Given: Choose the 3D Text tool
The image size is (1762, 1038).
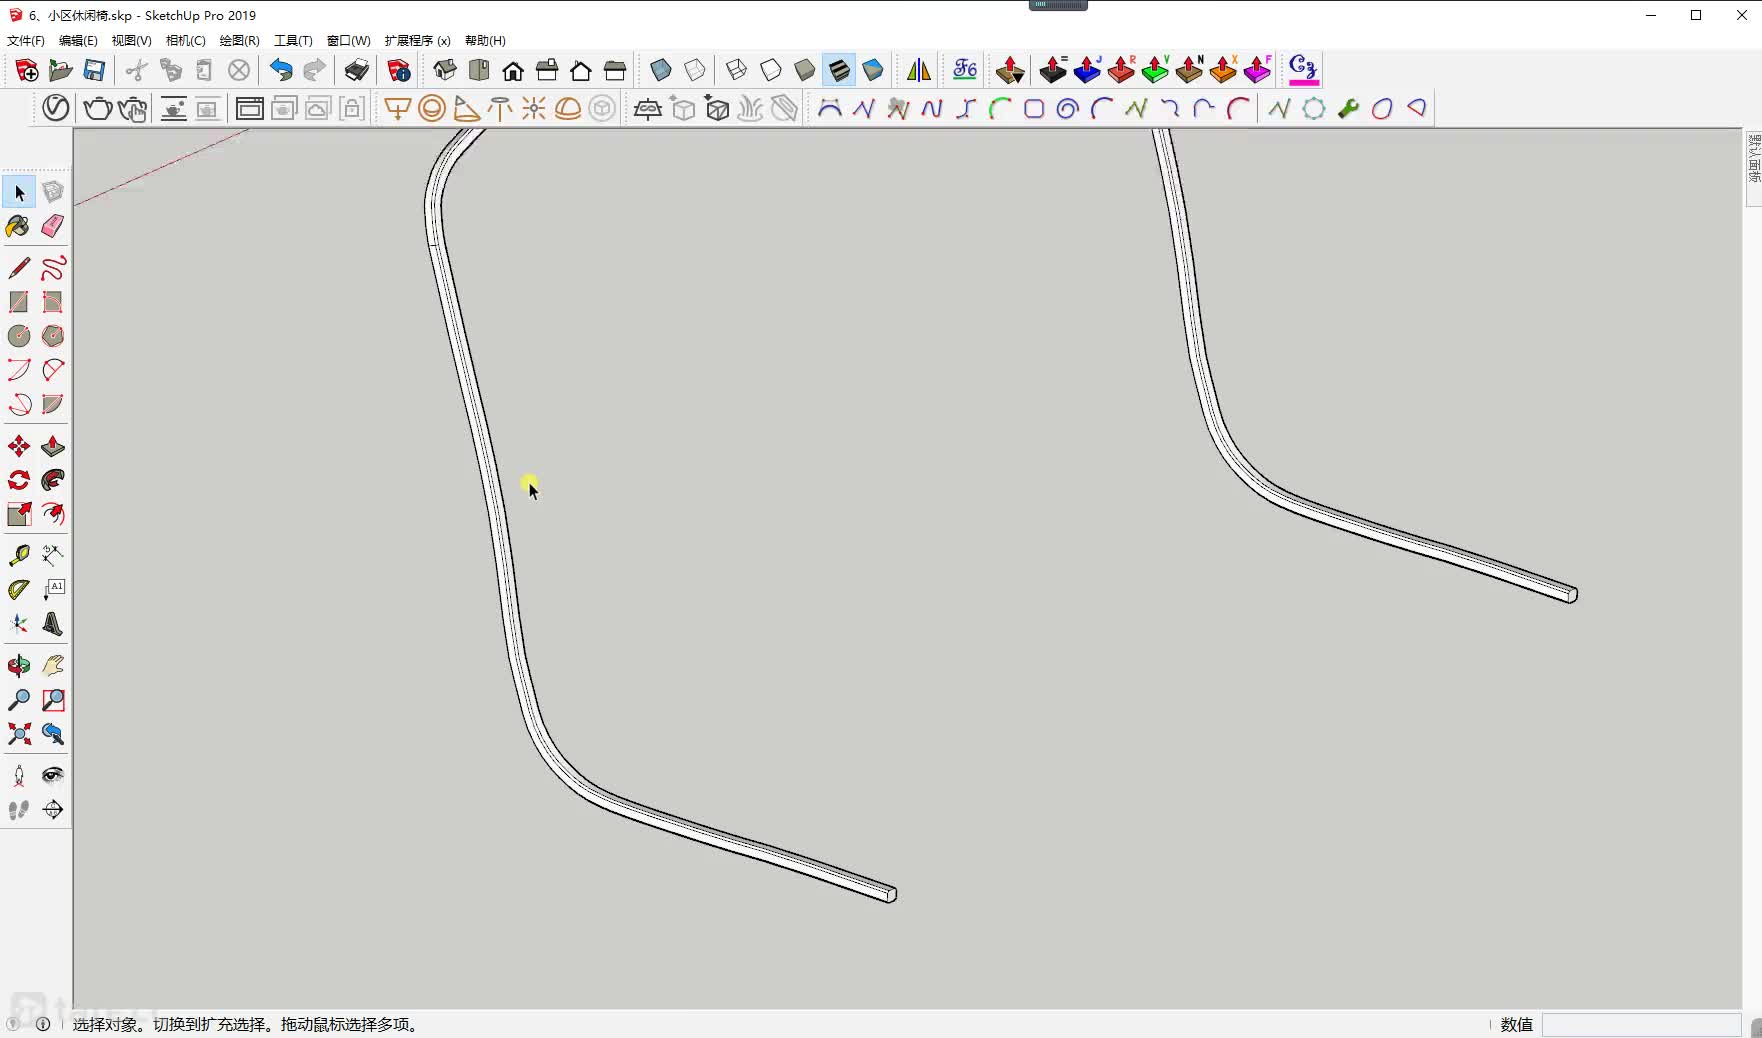Looking at the screenshot, I should click(53, 624).
